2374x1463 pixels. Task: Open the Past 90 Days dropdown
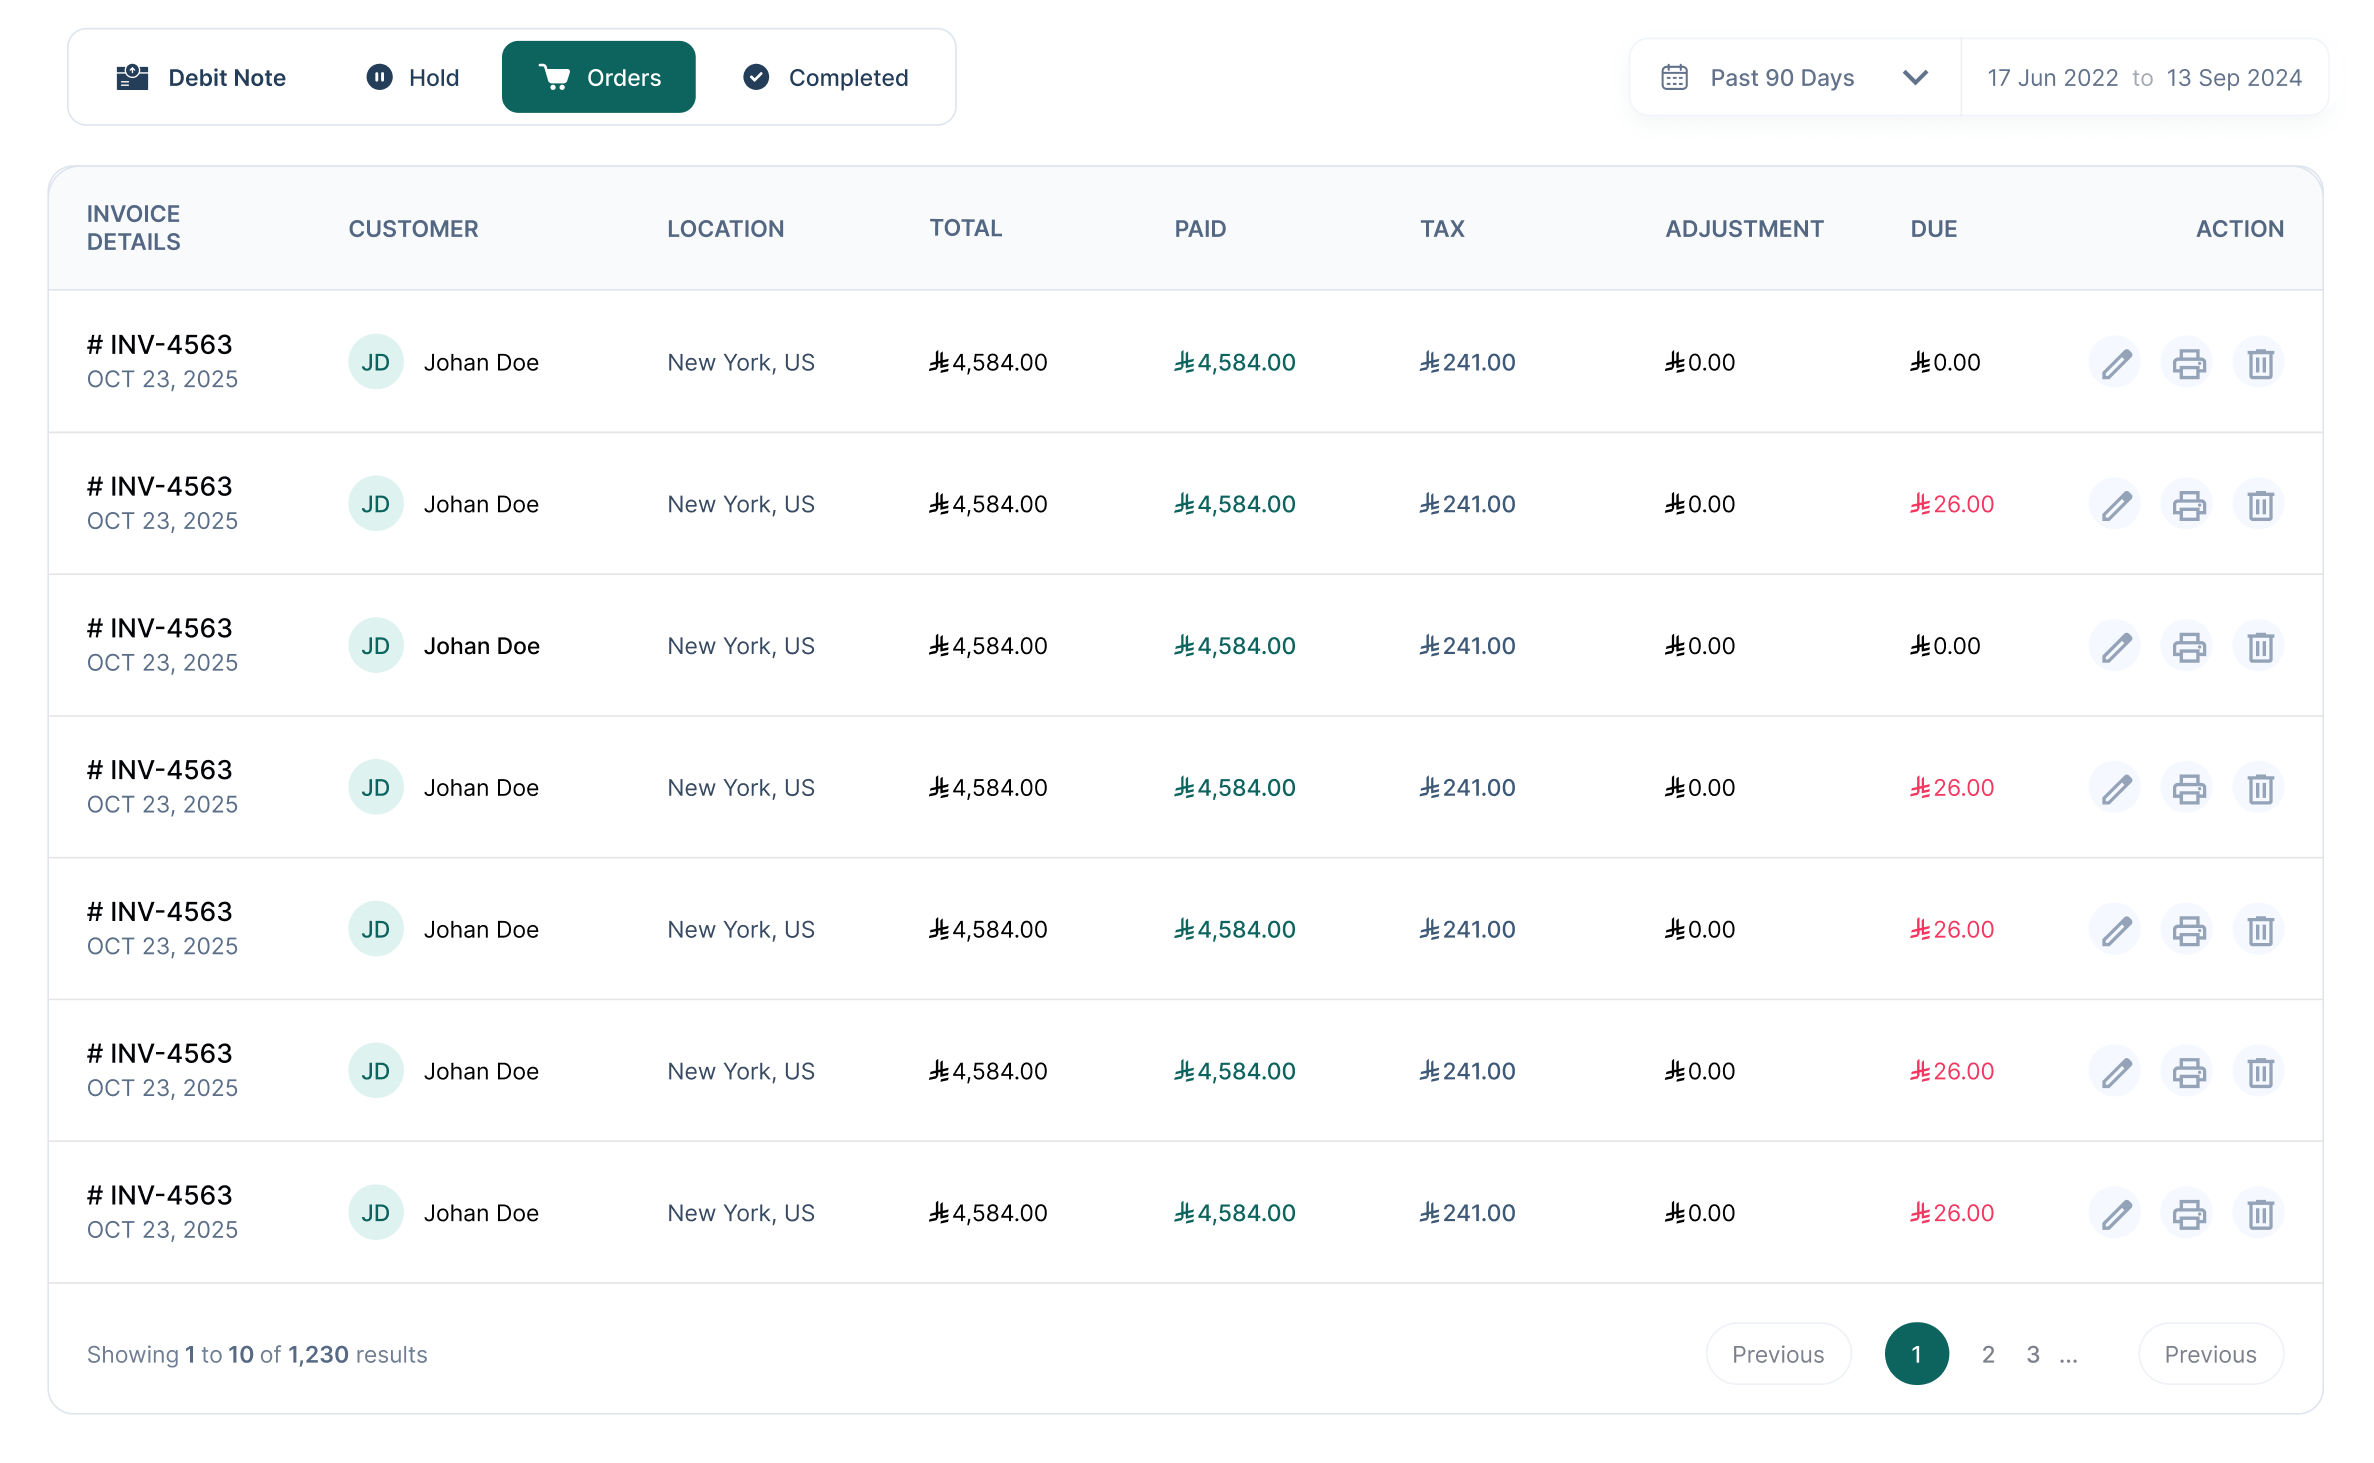point(1795,77)
